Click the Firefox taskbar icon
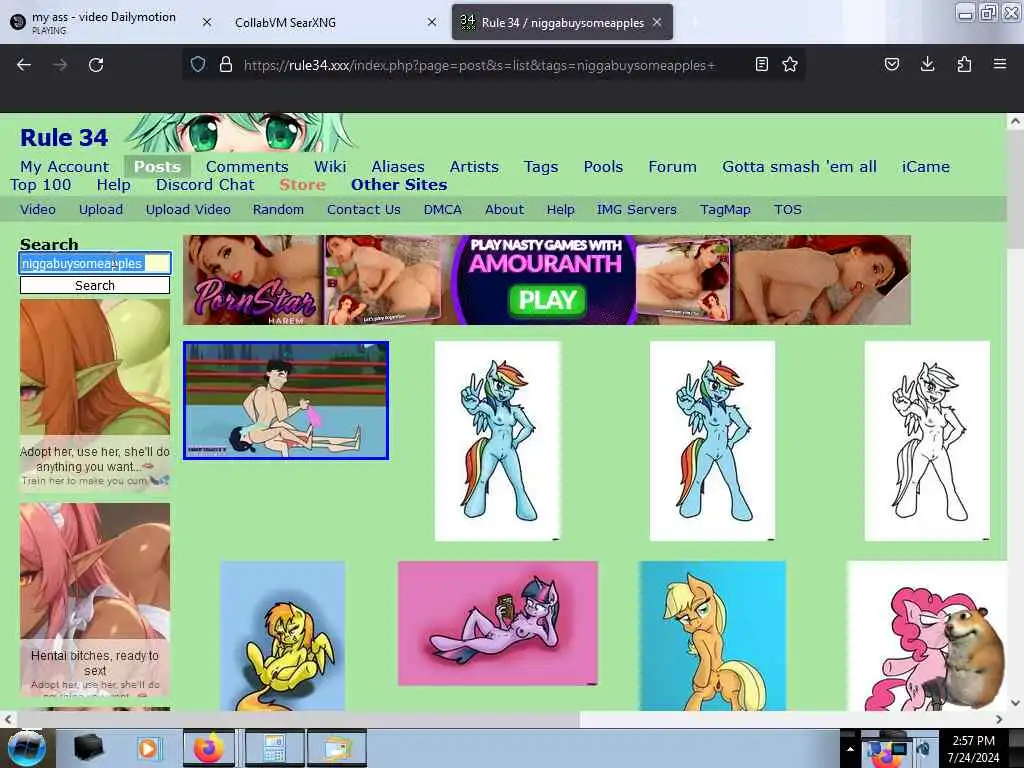 [208, 748]
